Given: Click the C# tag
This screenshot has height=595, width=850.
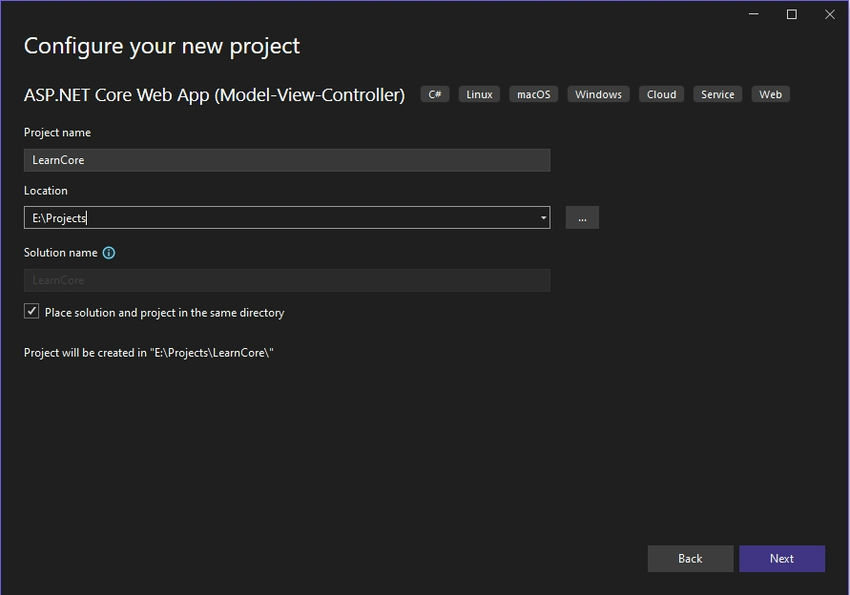Looking at the screenshot, I should click(x=435, y=94).
